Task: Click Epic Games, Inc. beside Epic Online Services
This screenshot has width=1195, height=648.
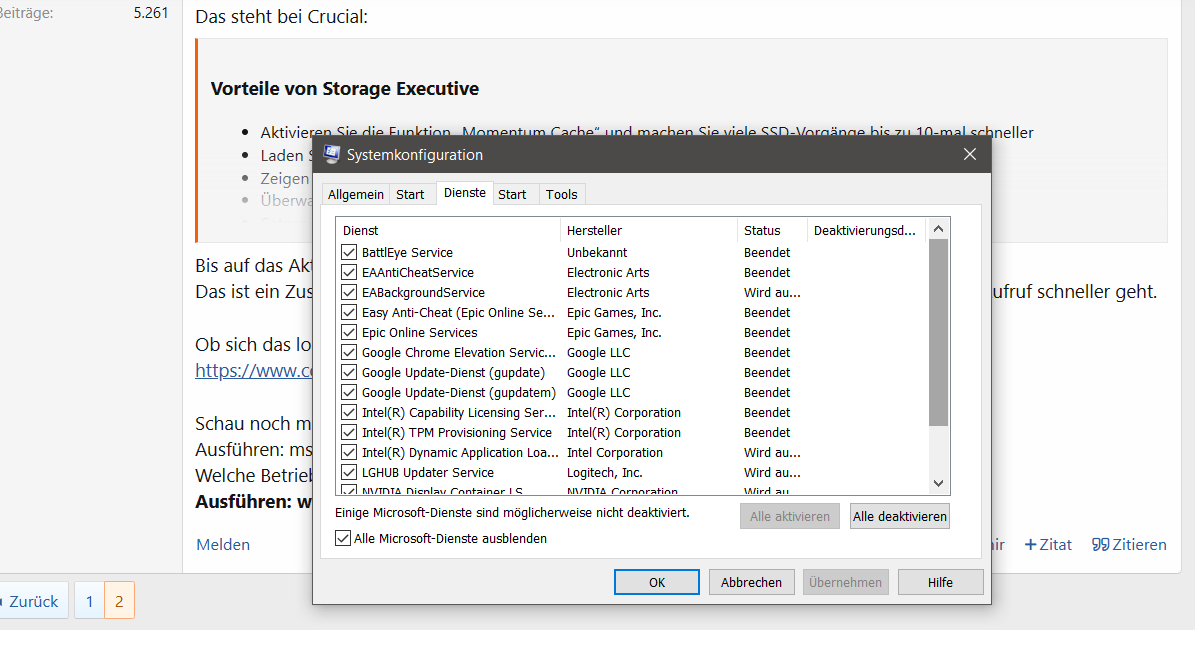Action: tap(614, 332)
